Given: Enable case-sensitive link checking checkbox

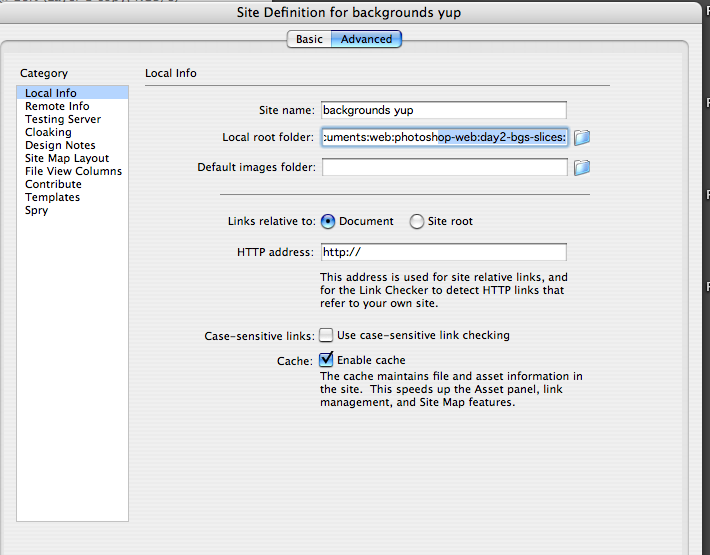Looking at the screenshot, I should point(326,335).
